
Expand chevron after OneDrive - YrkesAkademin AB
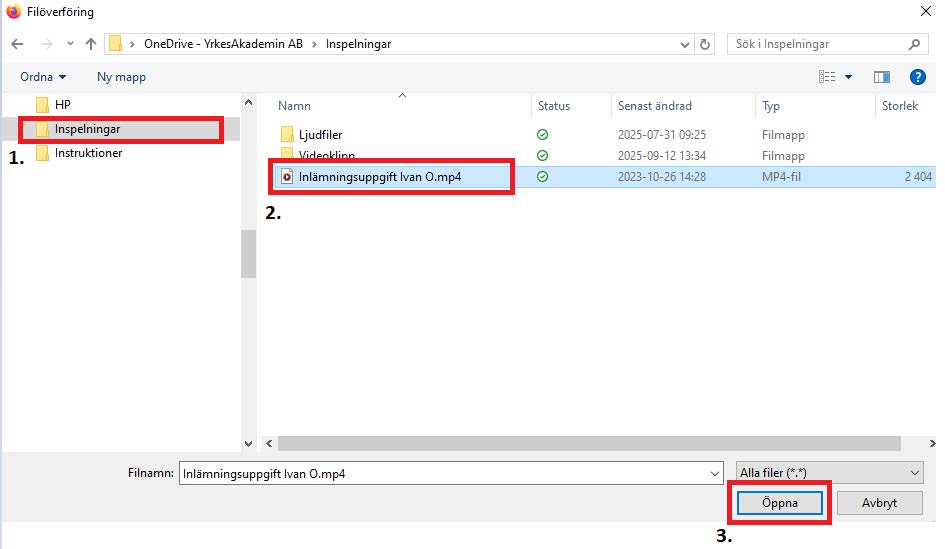point(314,44)
